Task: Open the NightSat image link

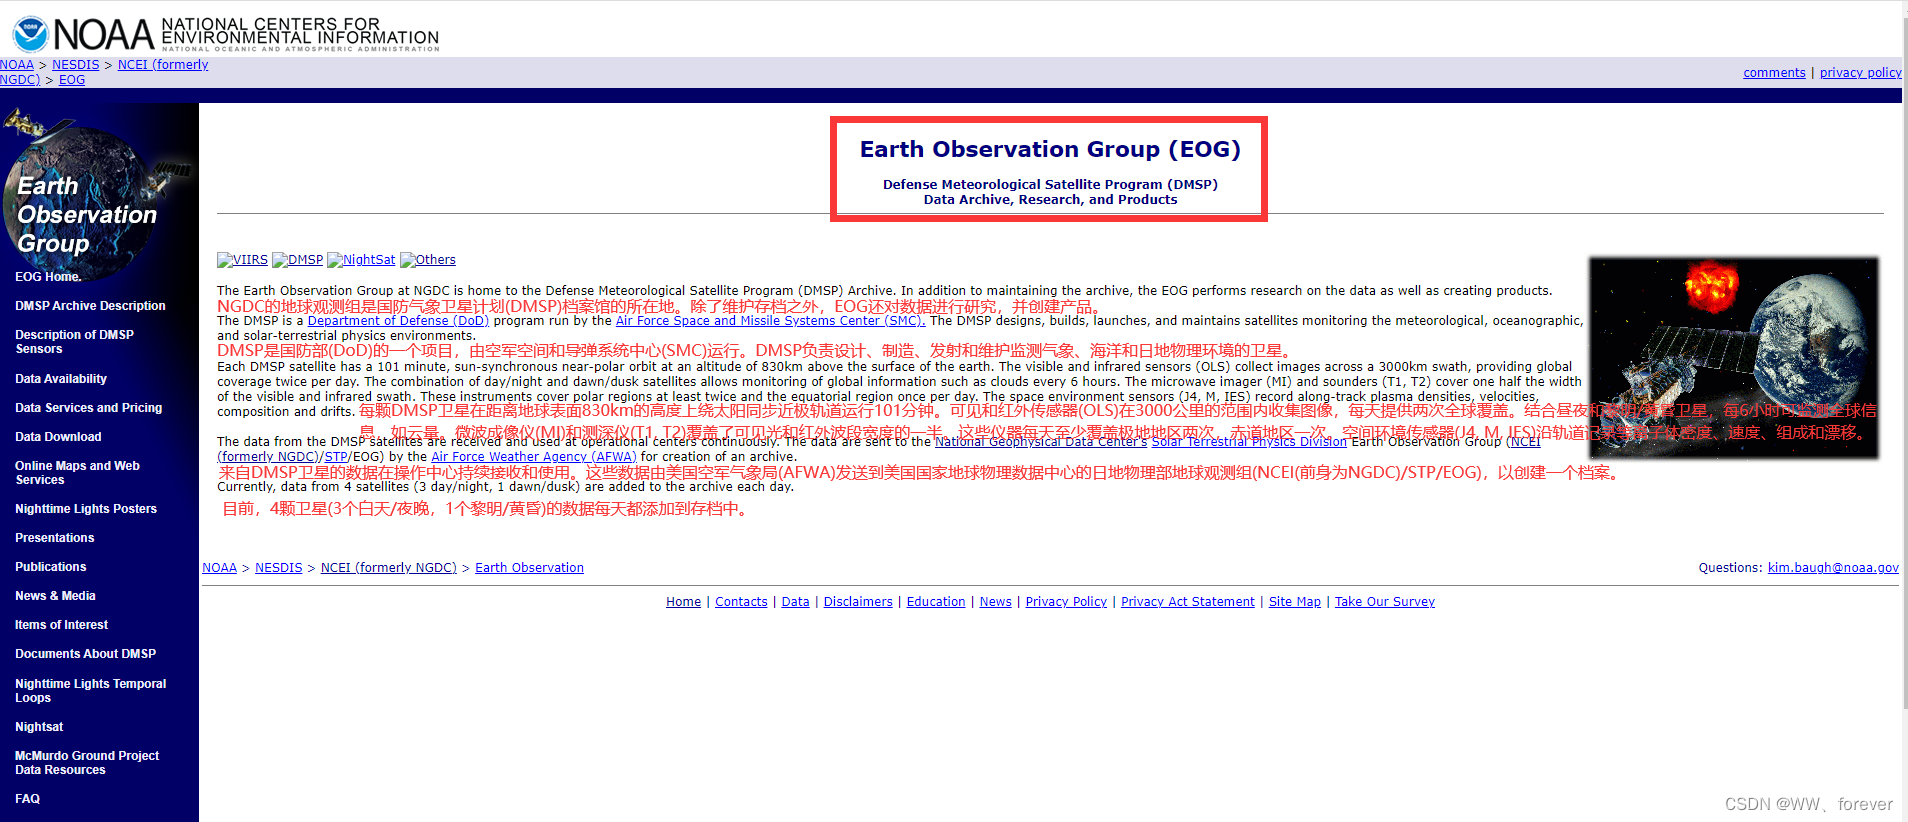Action: point(361,260)
